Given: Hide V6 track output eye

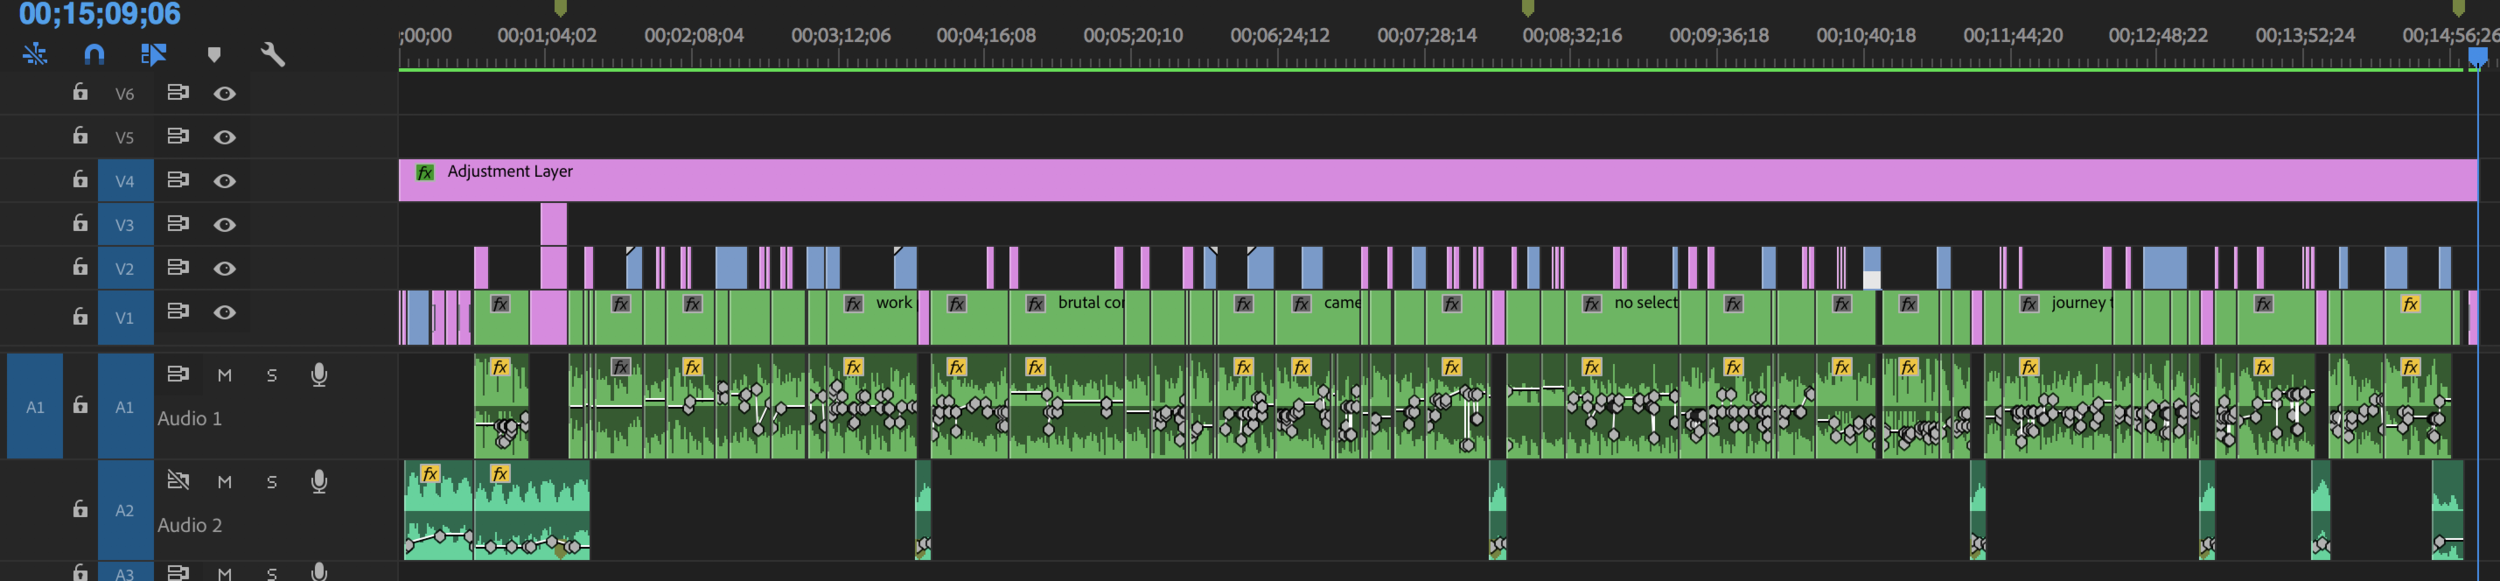Looking at the screenshot, I should [225, 93].
